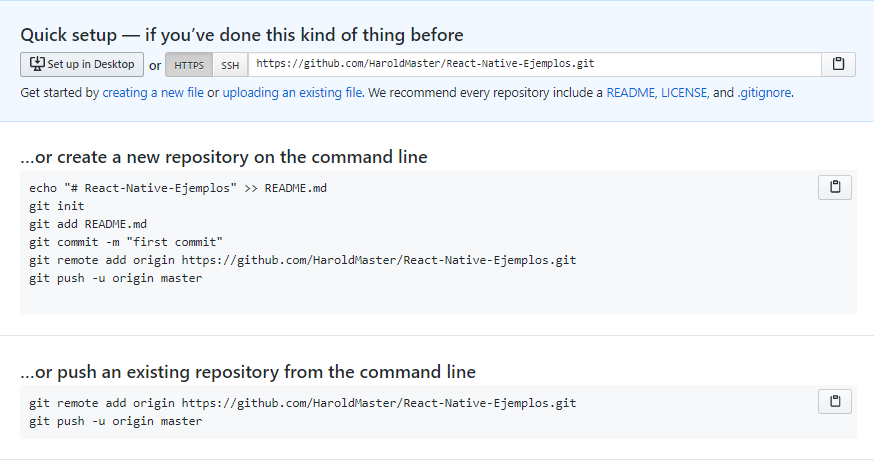
Task: Click the echo README.md command line
Action: coord(178,188)
